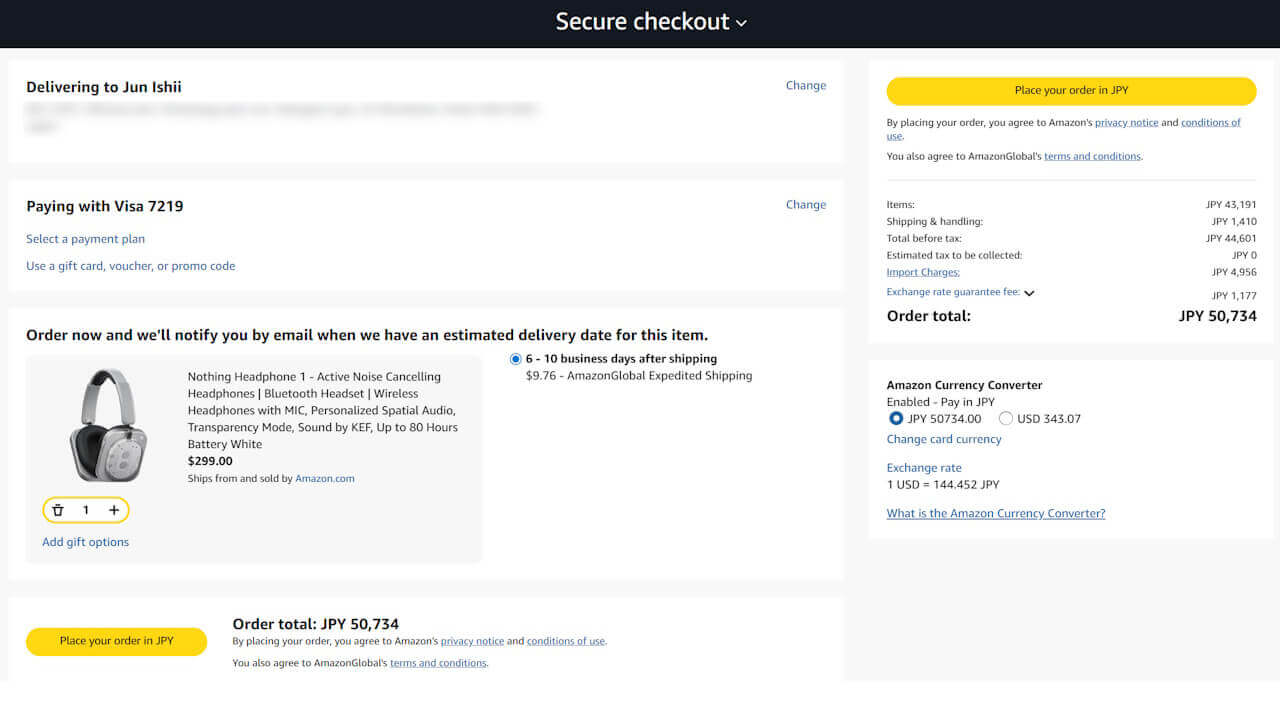This screenshot has height=720, width=1280.
Task: Open bottom conditions of use link
Action: pos(566,641)
